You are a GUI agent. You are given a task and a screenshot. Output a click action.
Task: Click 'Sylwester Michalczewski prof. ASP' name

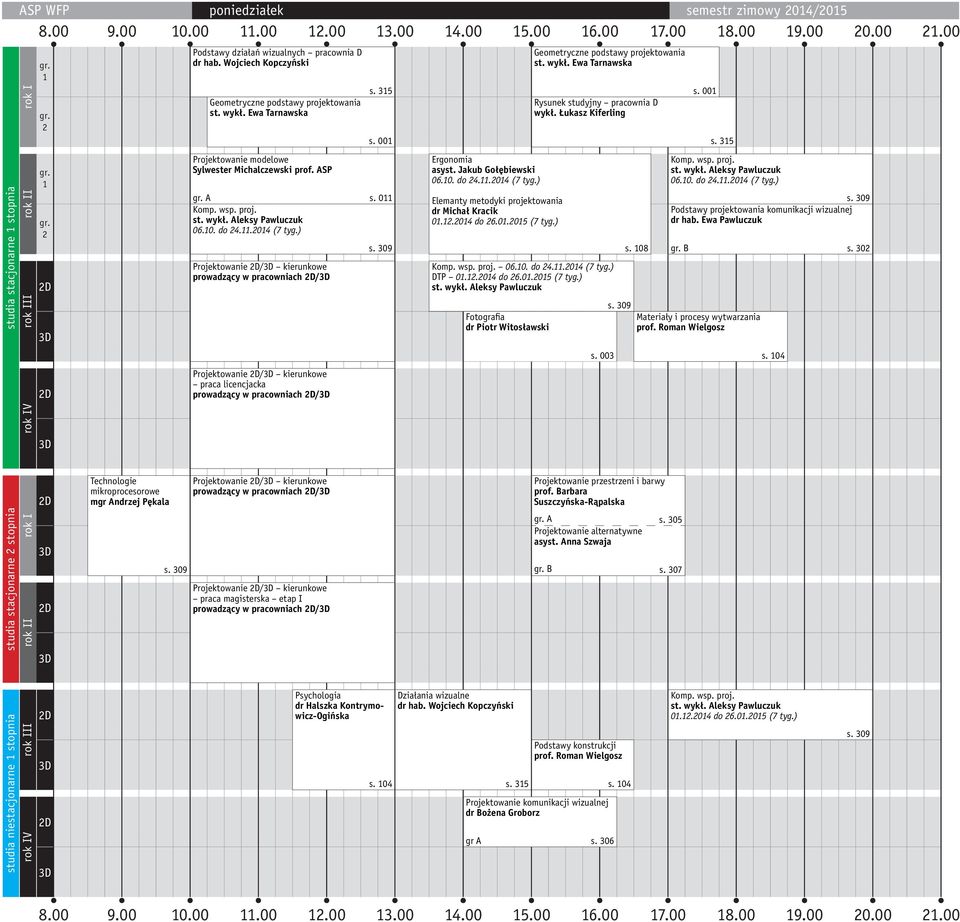(x=262, y=170)
